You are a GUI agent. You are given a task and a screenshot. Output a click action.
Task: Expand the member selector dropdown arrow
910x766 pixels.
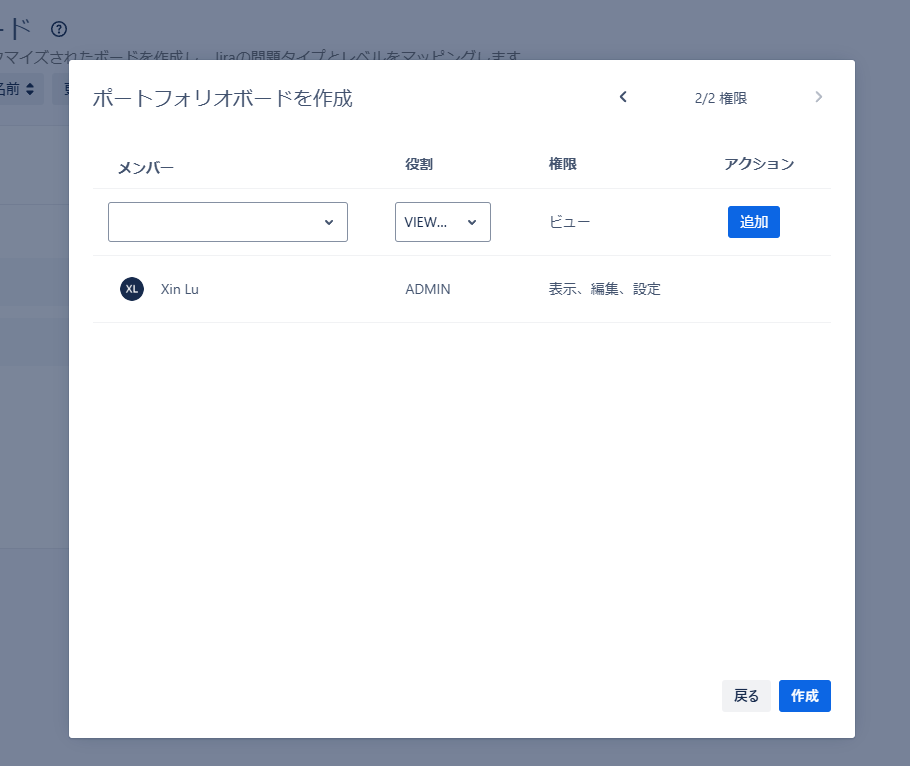[329, 222]
